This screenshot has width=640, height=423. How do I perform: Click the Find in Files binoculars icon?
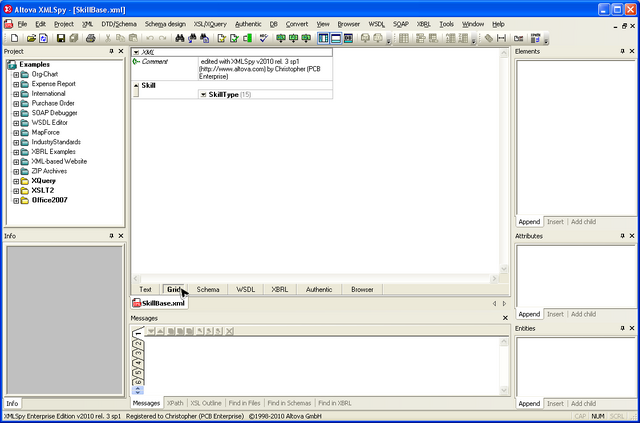pos(204,38)
